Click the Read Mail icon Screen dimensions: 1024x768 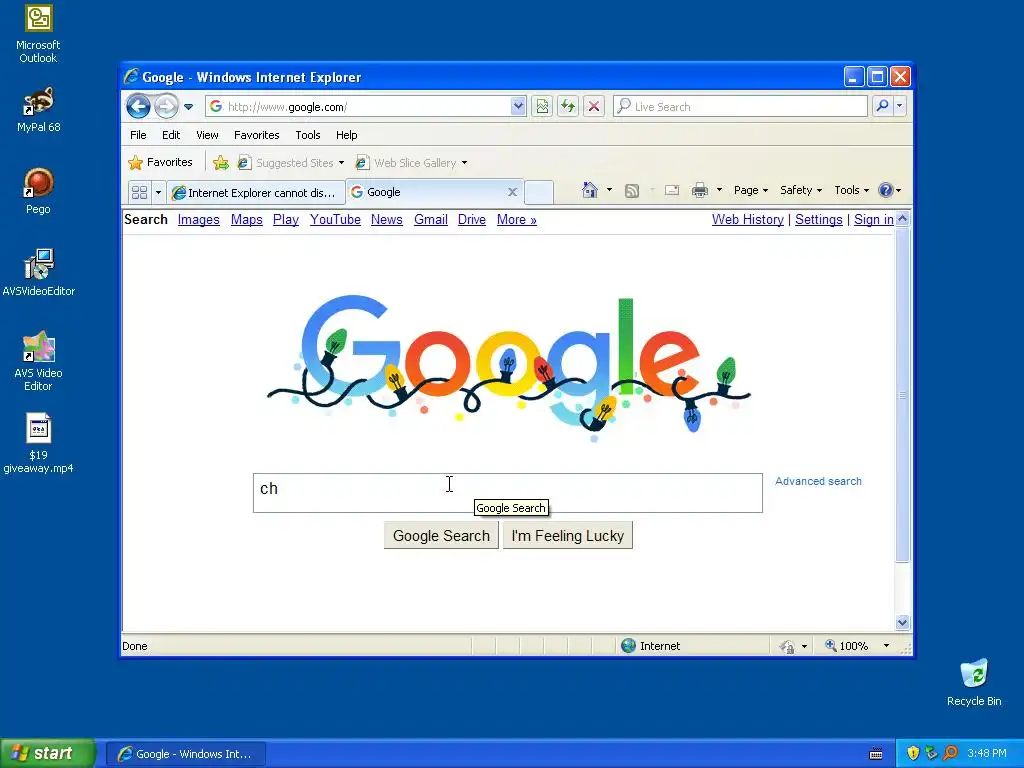(671, 190)
